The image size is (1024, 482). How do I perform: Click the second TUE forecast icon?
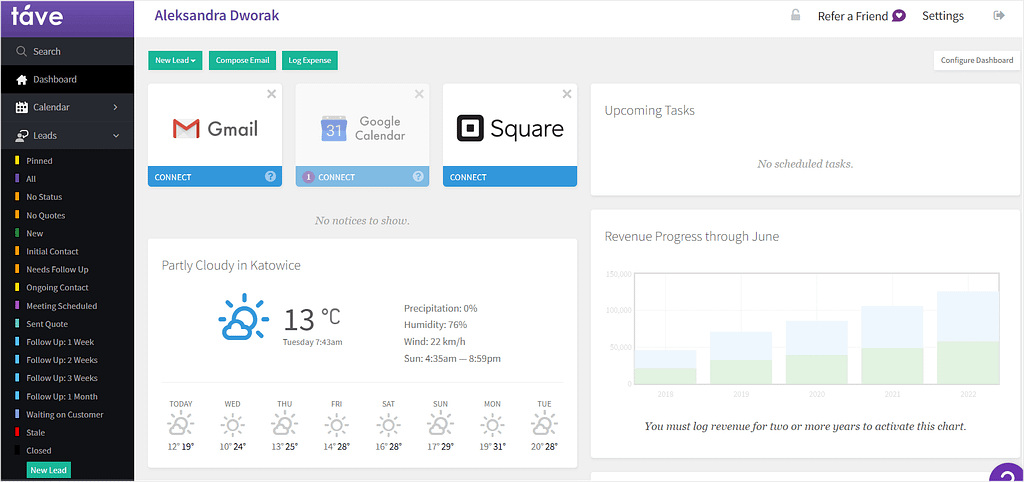[544, 426]
